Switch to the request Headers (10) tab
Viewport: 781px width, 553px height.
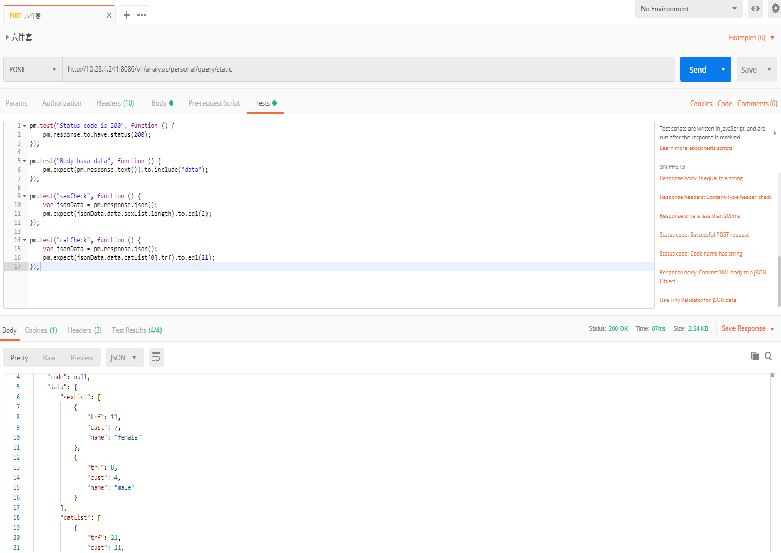click(115, 103)
